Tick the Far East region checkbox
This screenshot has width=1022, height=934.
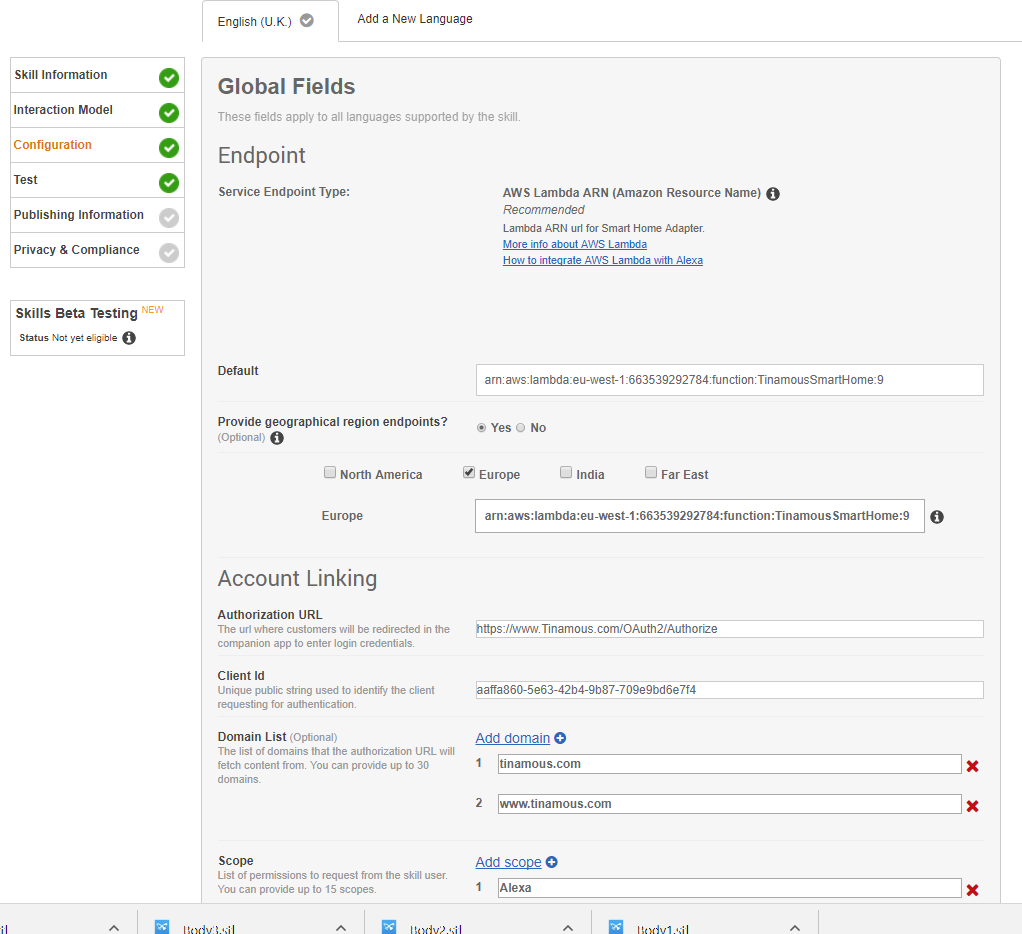[651, 473]
